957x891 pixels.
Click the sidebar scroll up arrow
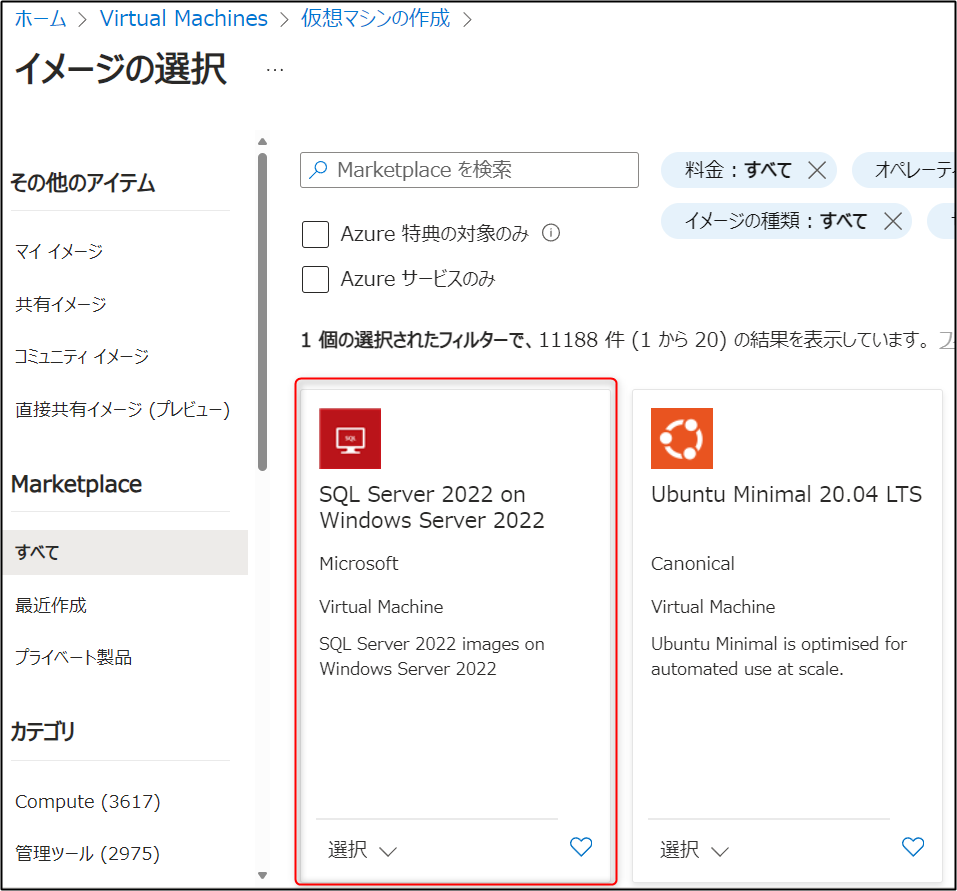click(262, 142)
